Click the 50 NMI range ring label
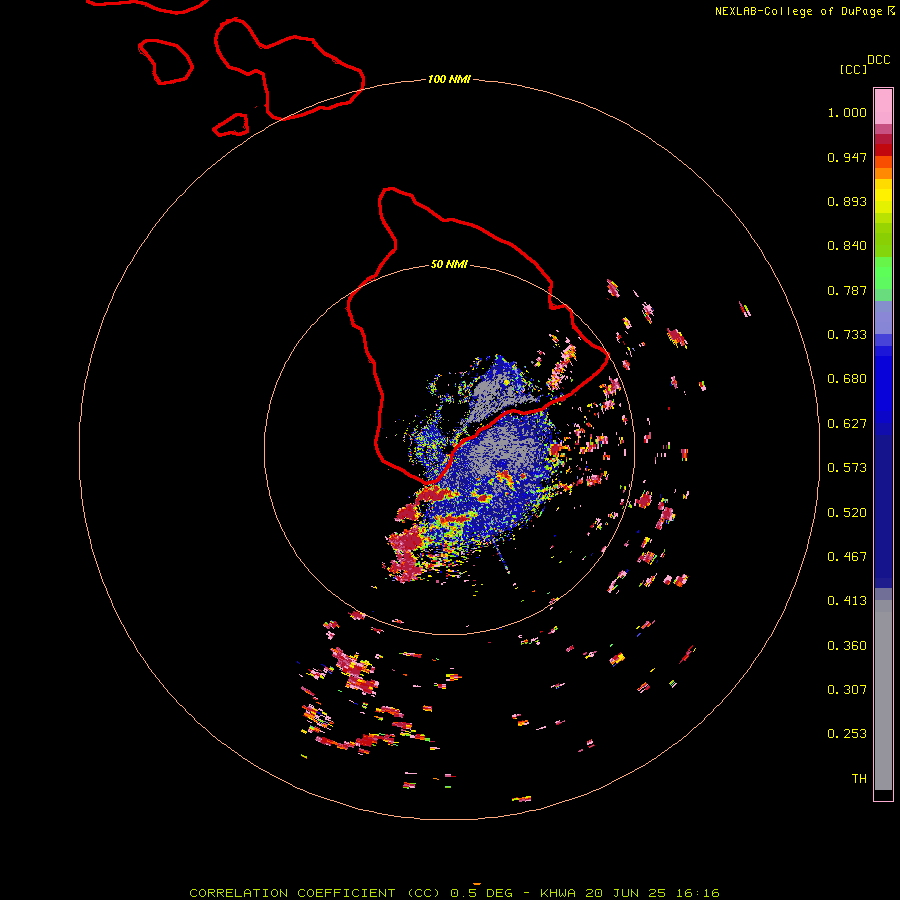Viewport: 900px width, 900px height. pos(449,265)
